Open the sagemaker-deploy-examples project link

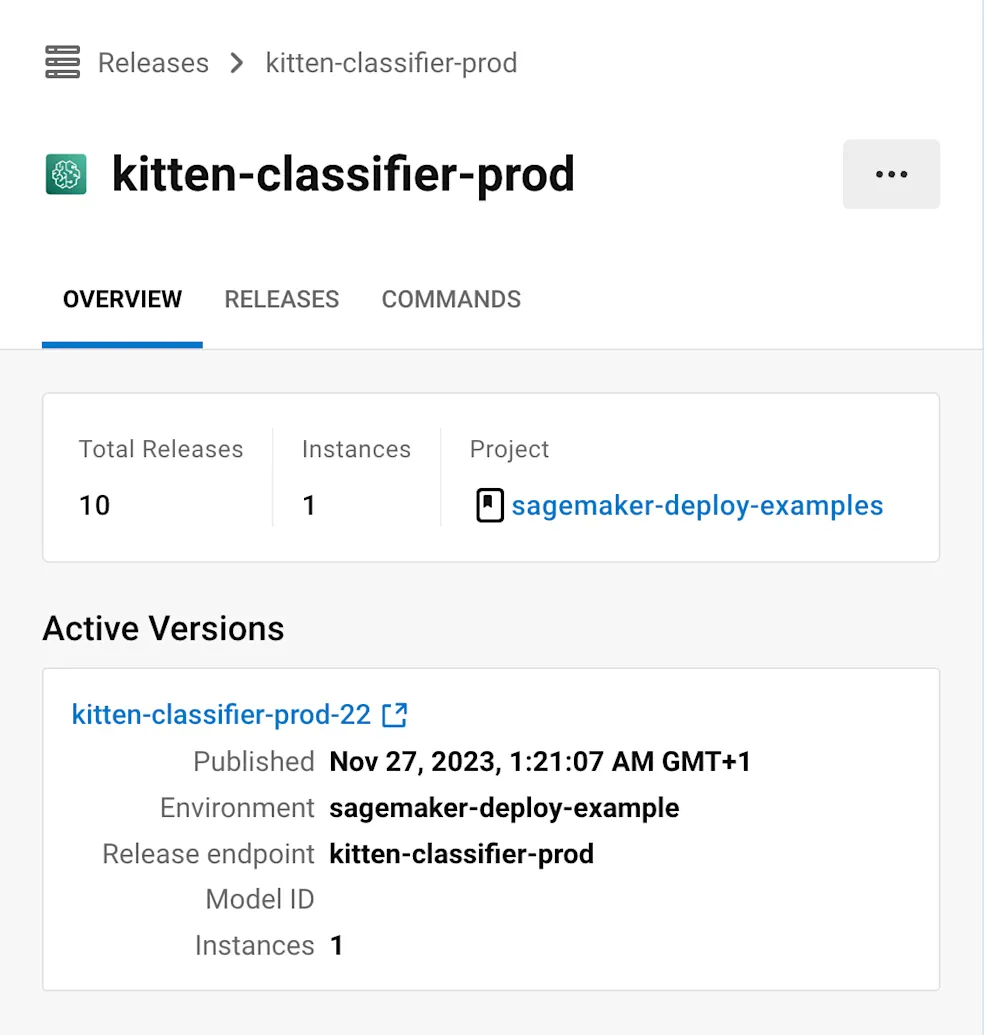pyautogui.click(x=697, y=505)
